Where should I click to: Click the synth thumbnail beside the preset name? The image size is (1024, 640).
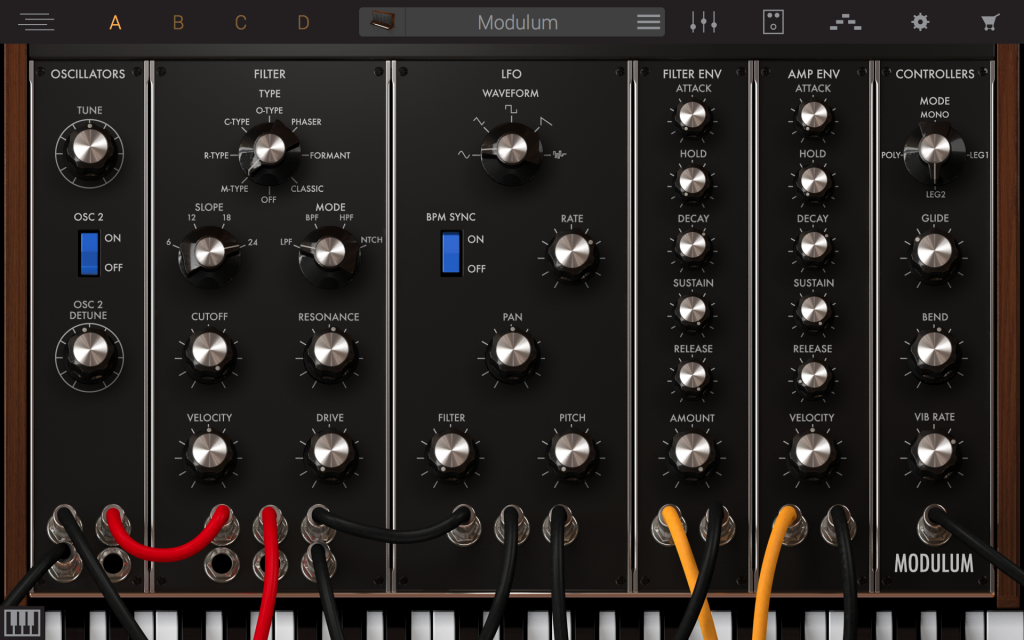pyautogui.click(x=381, y=20)
